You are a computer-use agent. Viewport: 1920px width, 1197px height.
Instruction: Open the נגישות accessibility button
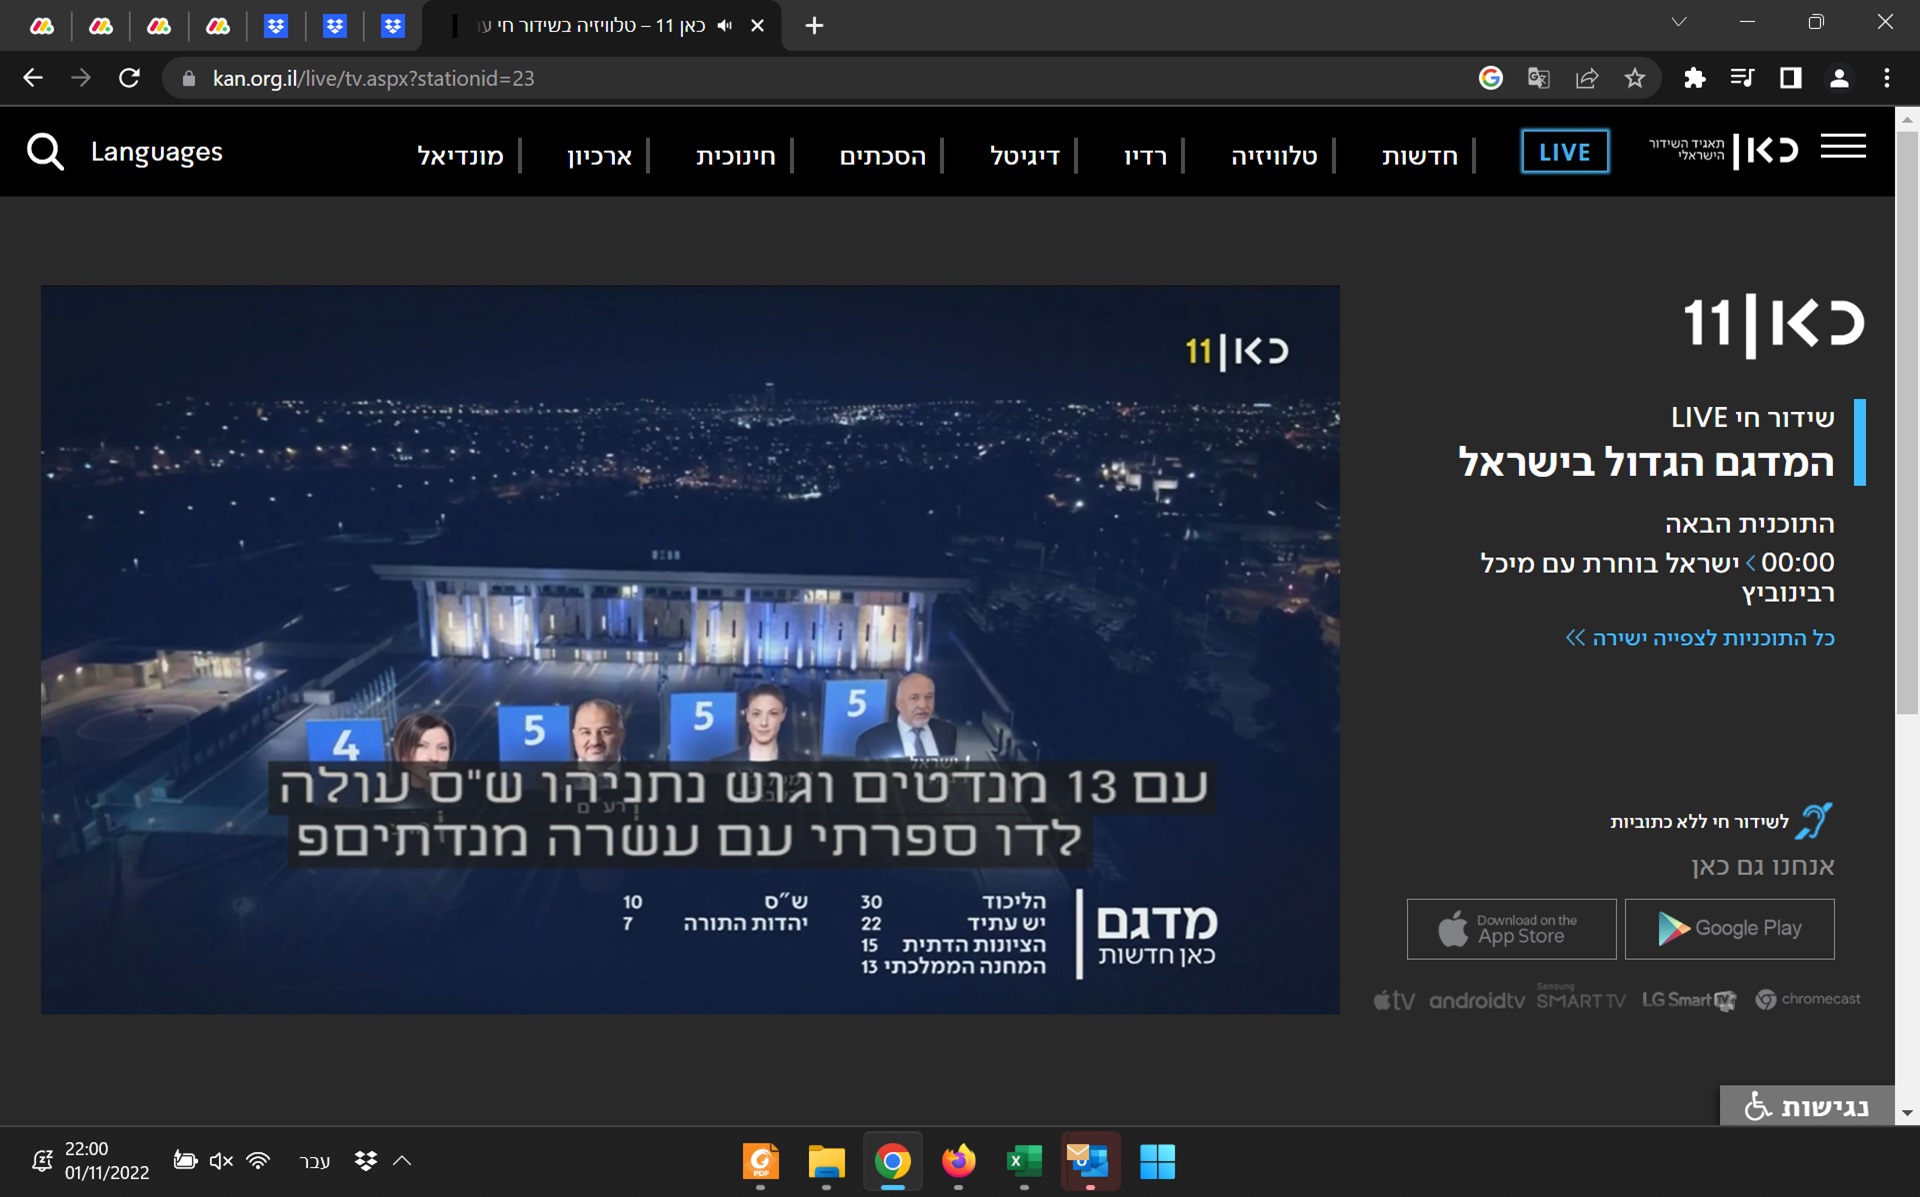point(1807,1106)
